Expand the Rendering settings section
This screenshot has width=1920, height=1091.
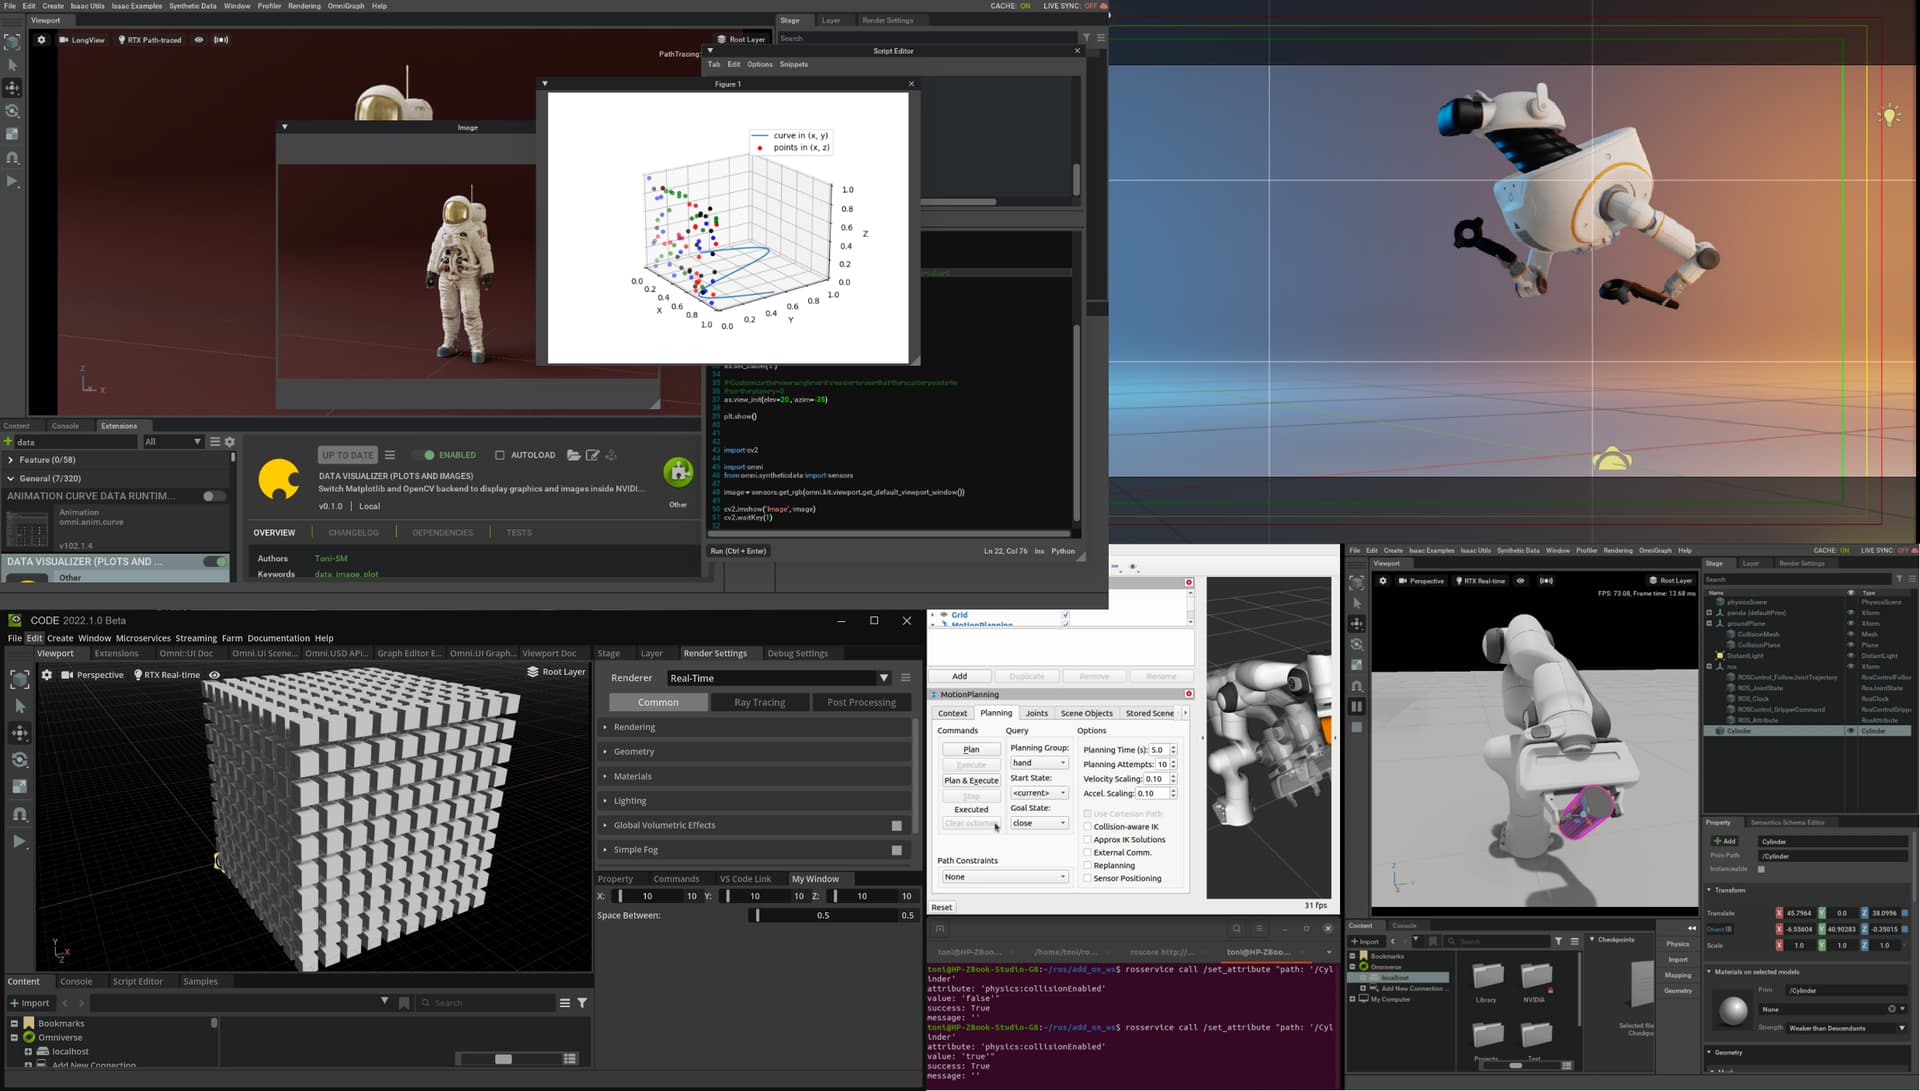pos(756,727)
